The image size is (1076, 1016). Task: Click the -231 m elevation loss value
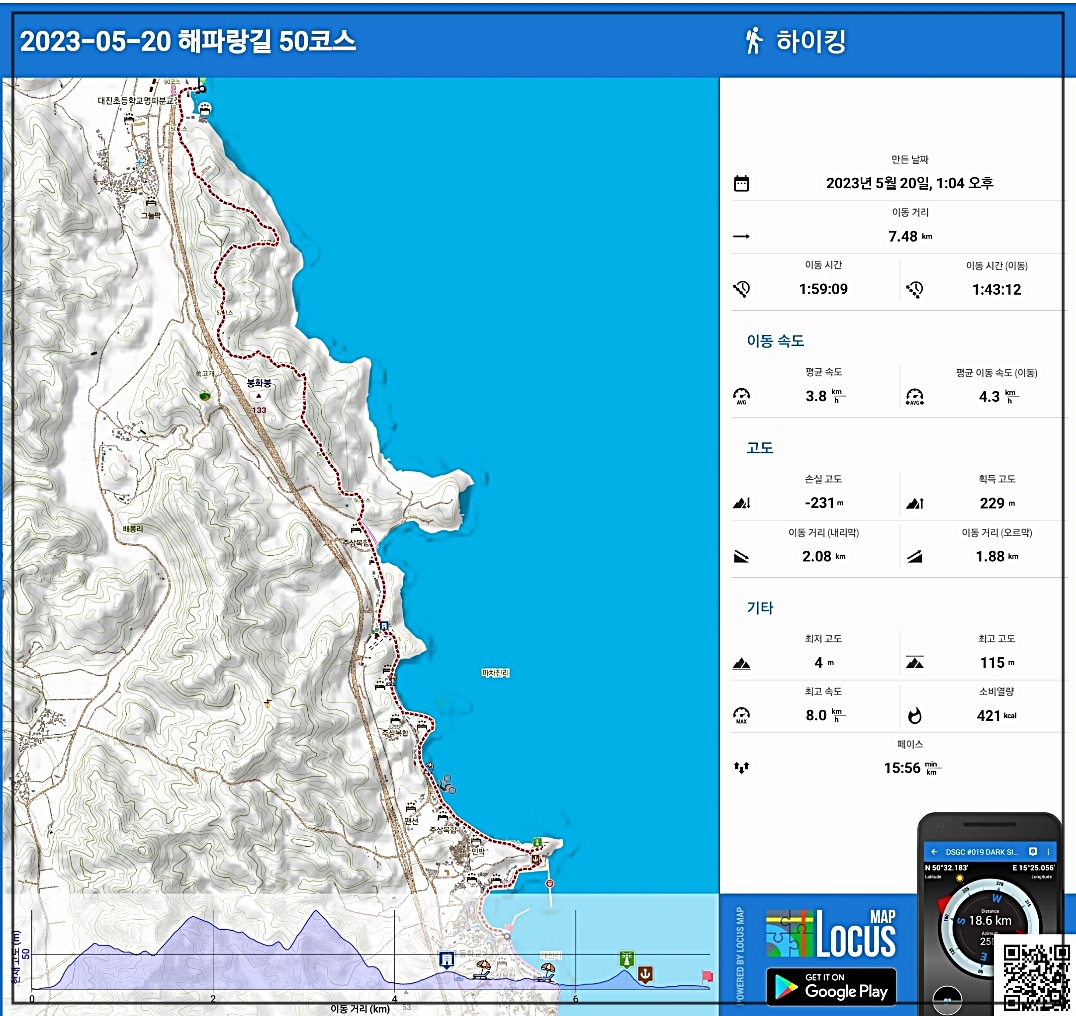click(x=824, y=503)
